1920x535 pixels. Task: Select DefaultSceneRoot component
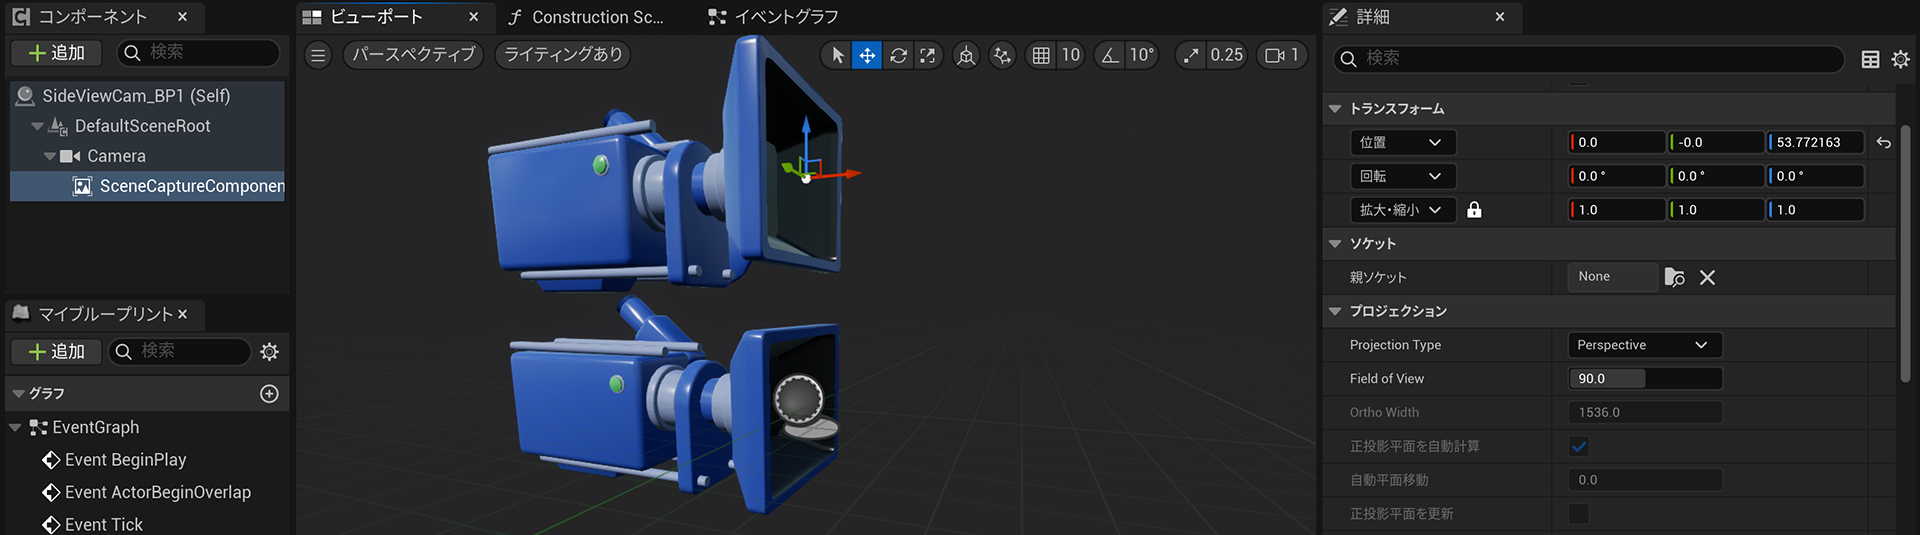click(147, 126)
